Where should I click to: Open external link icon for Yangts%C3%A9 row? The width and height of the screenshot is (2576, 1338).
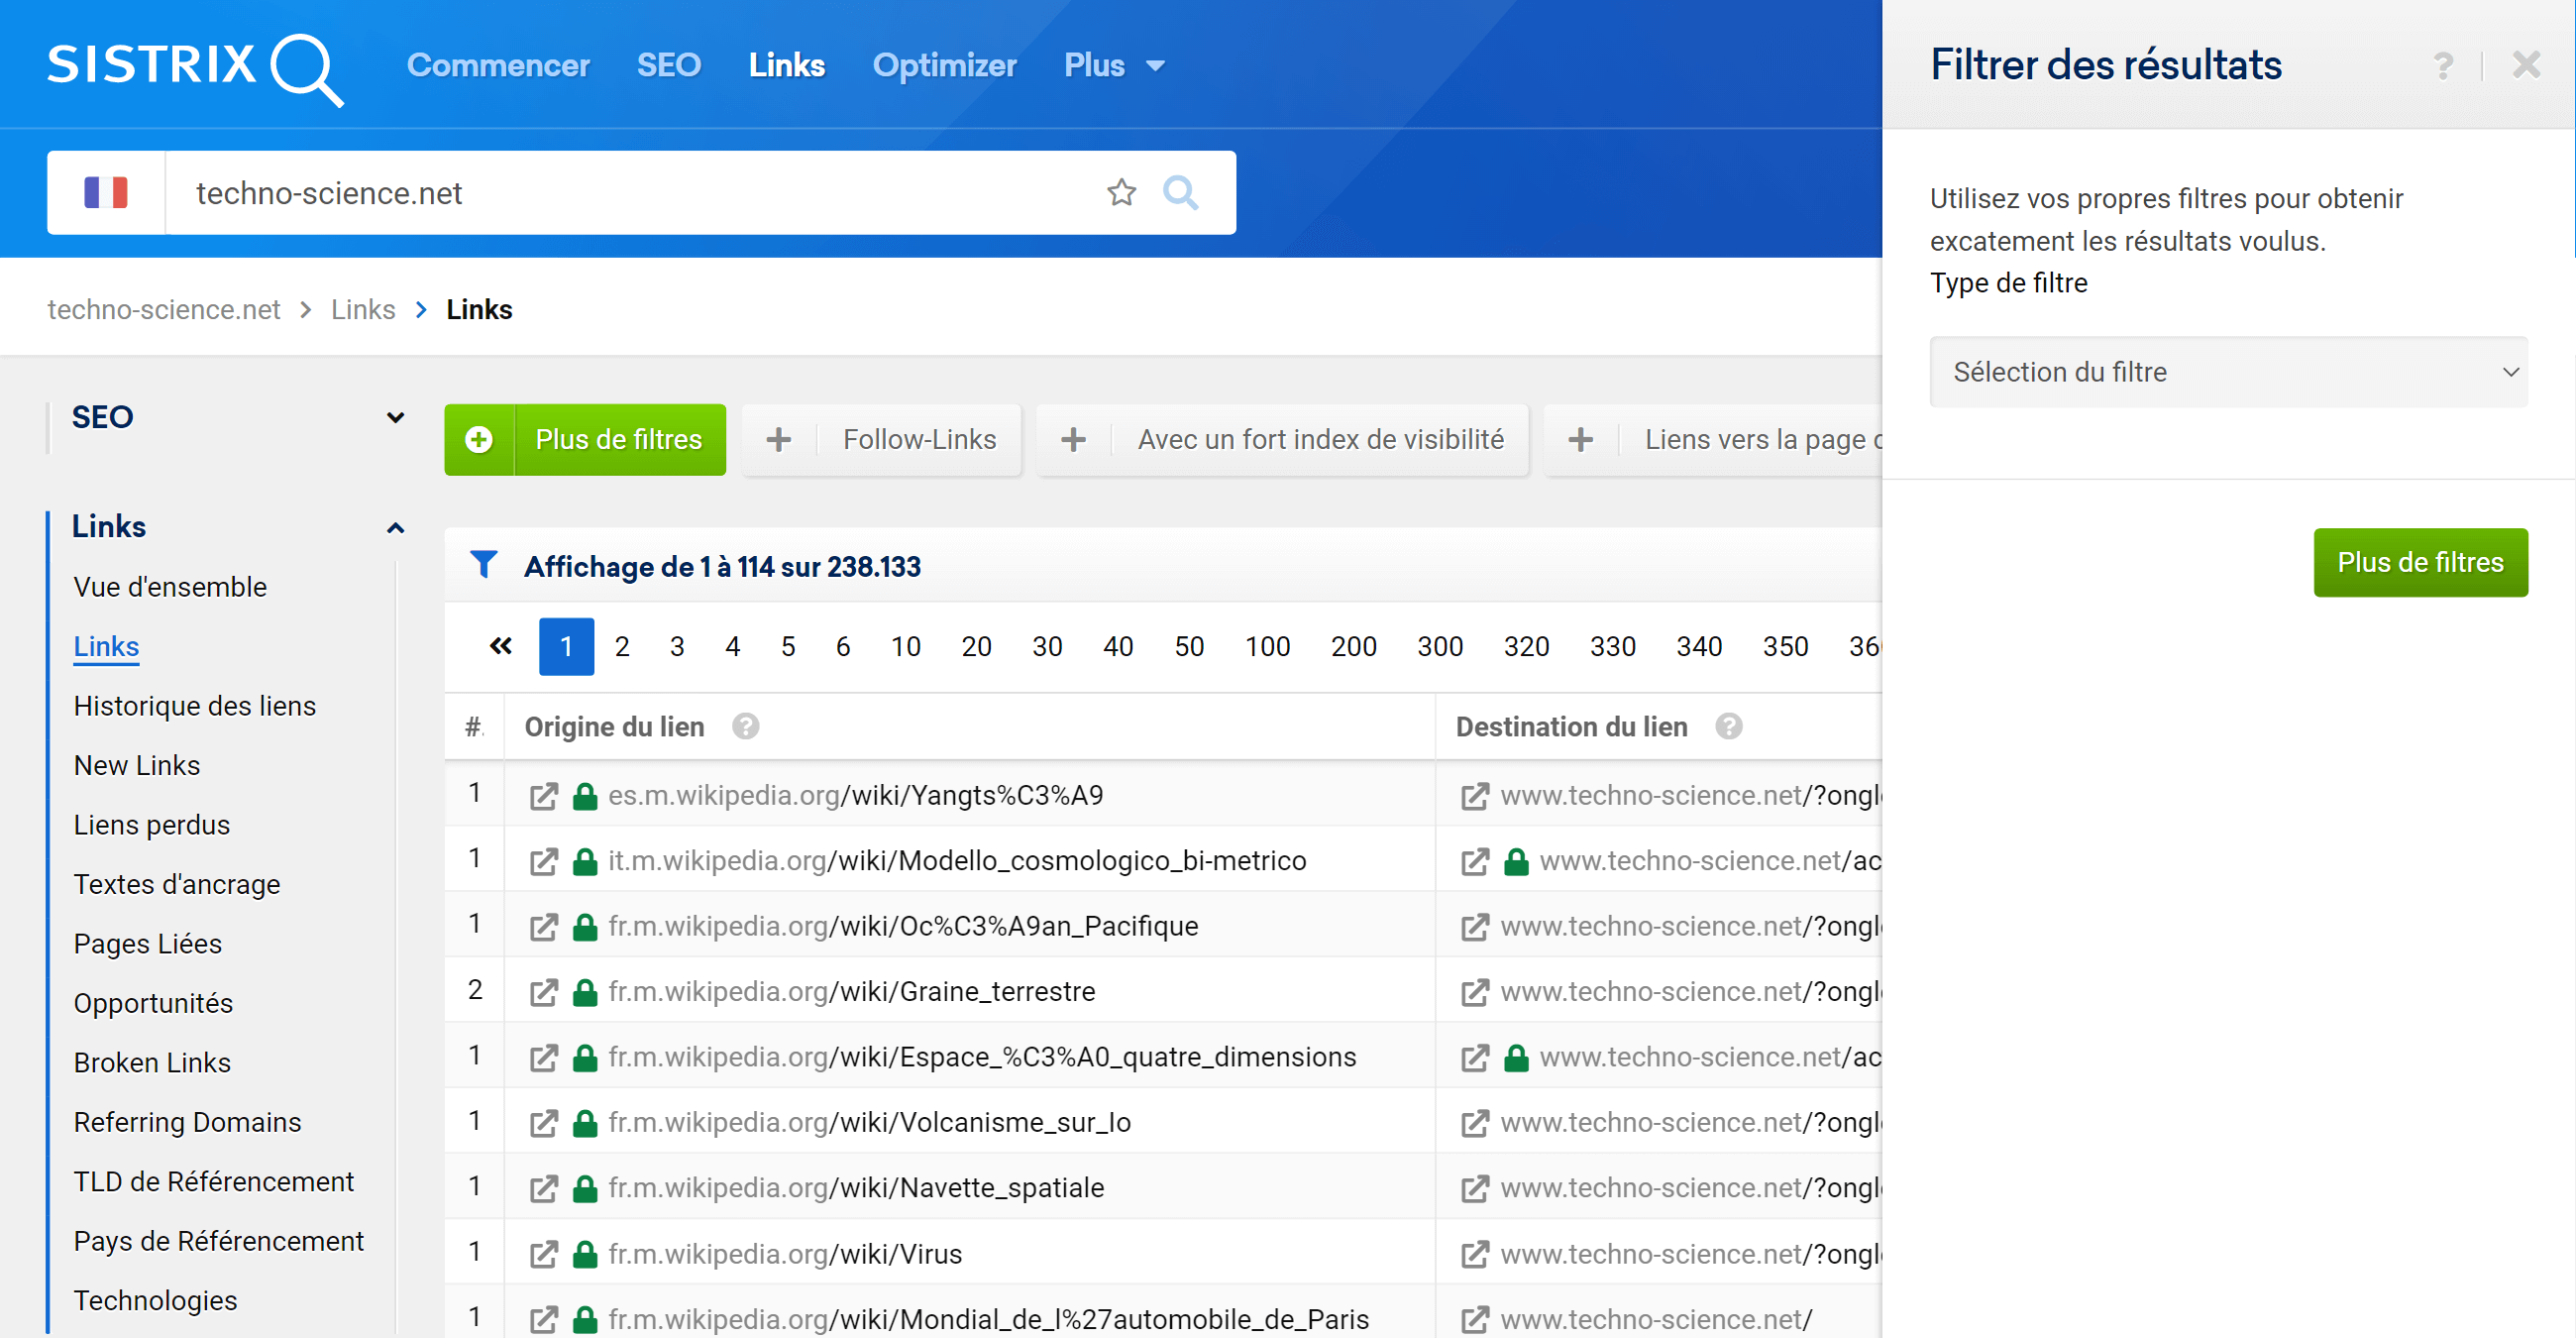[543, 796]
